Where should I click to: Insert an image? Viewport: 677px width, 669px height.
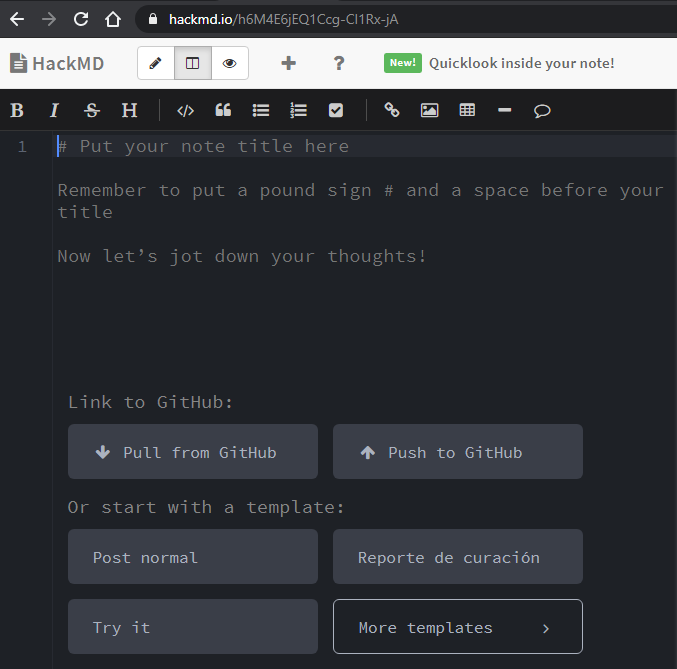tap(429, 111)
